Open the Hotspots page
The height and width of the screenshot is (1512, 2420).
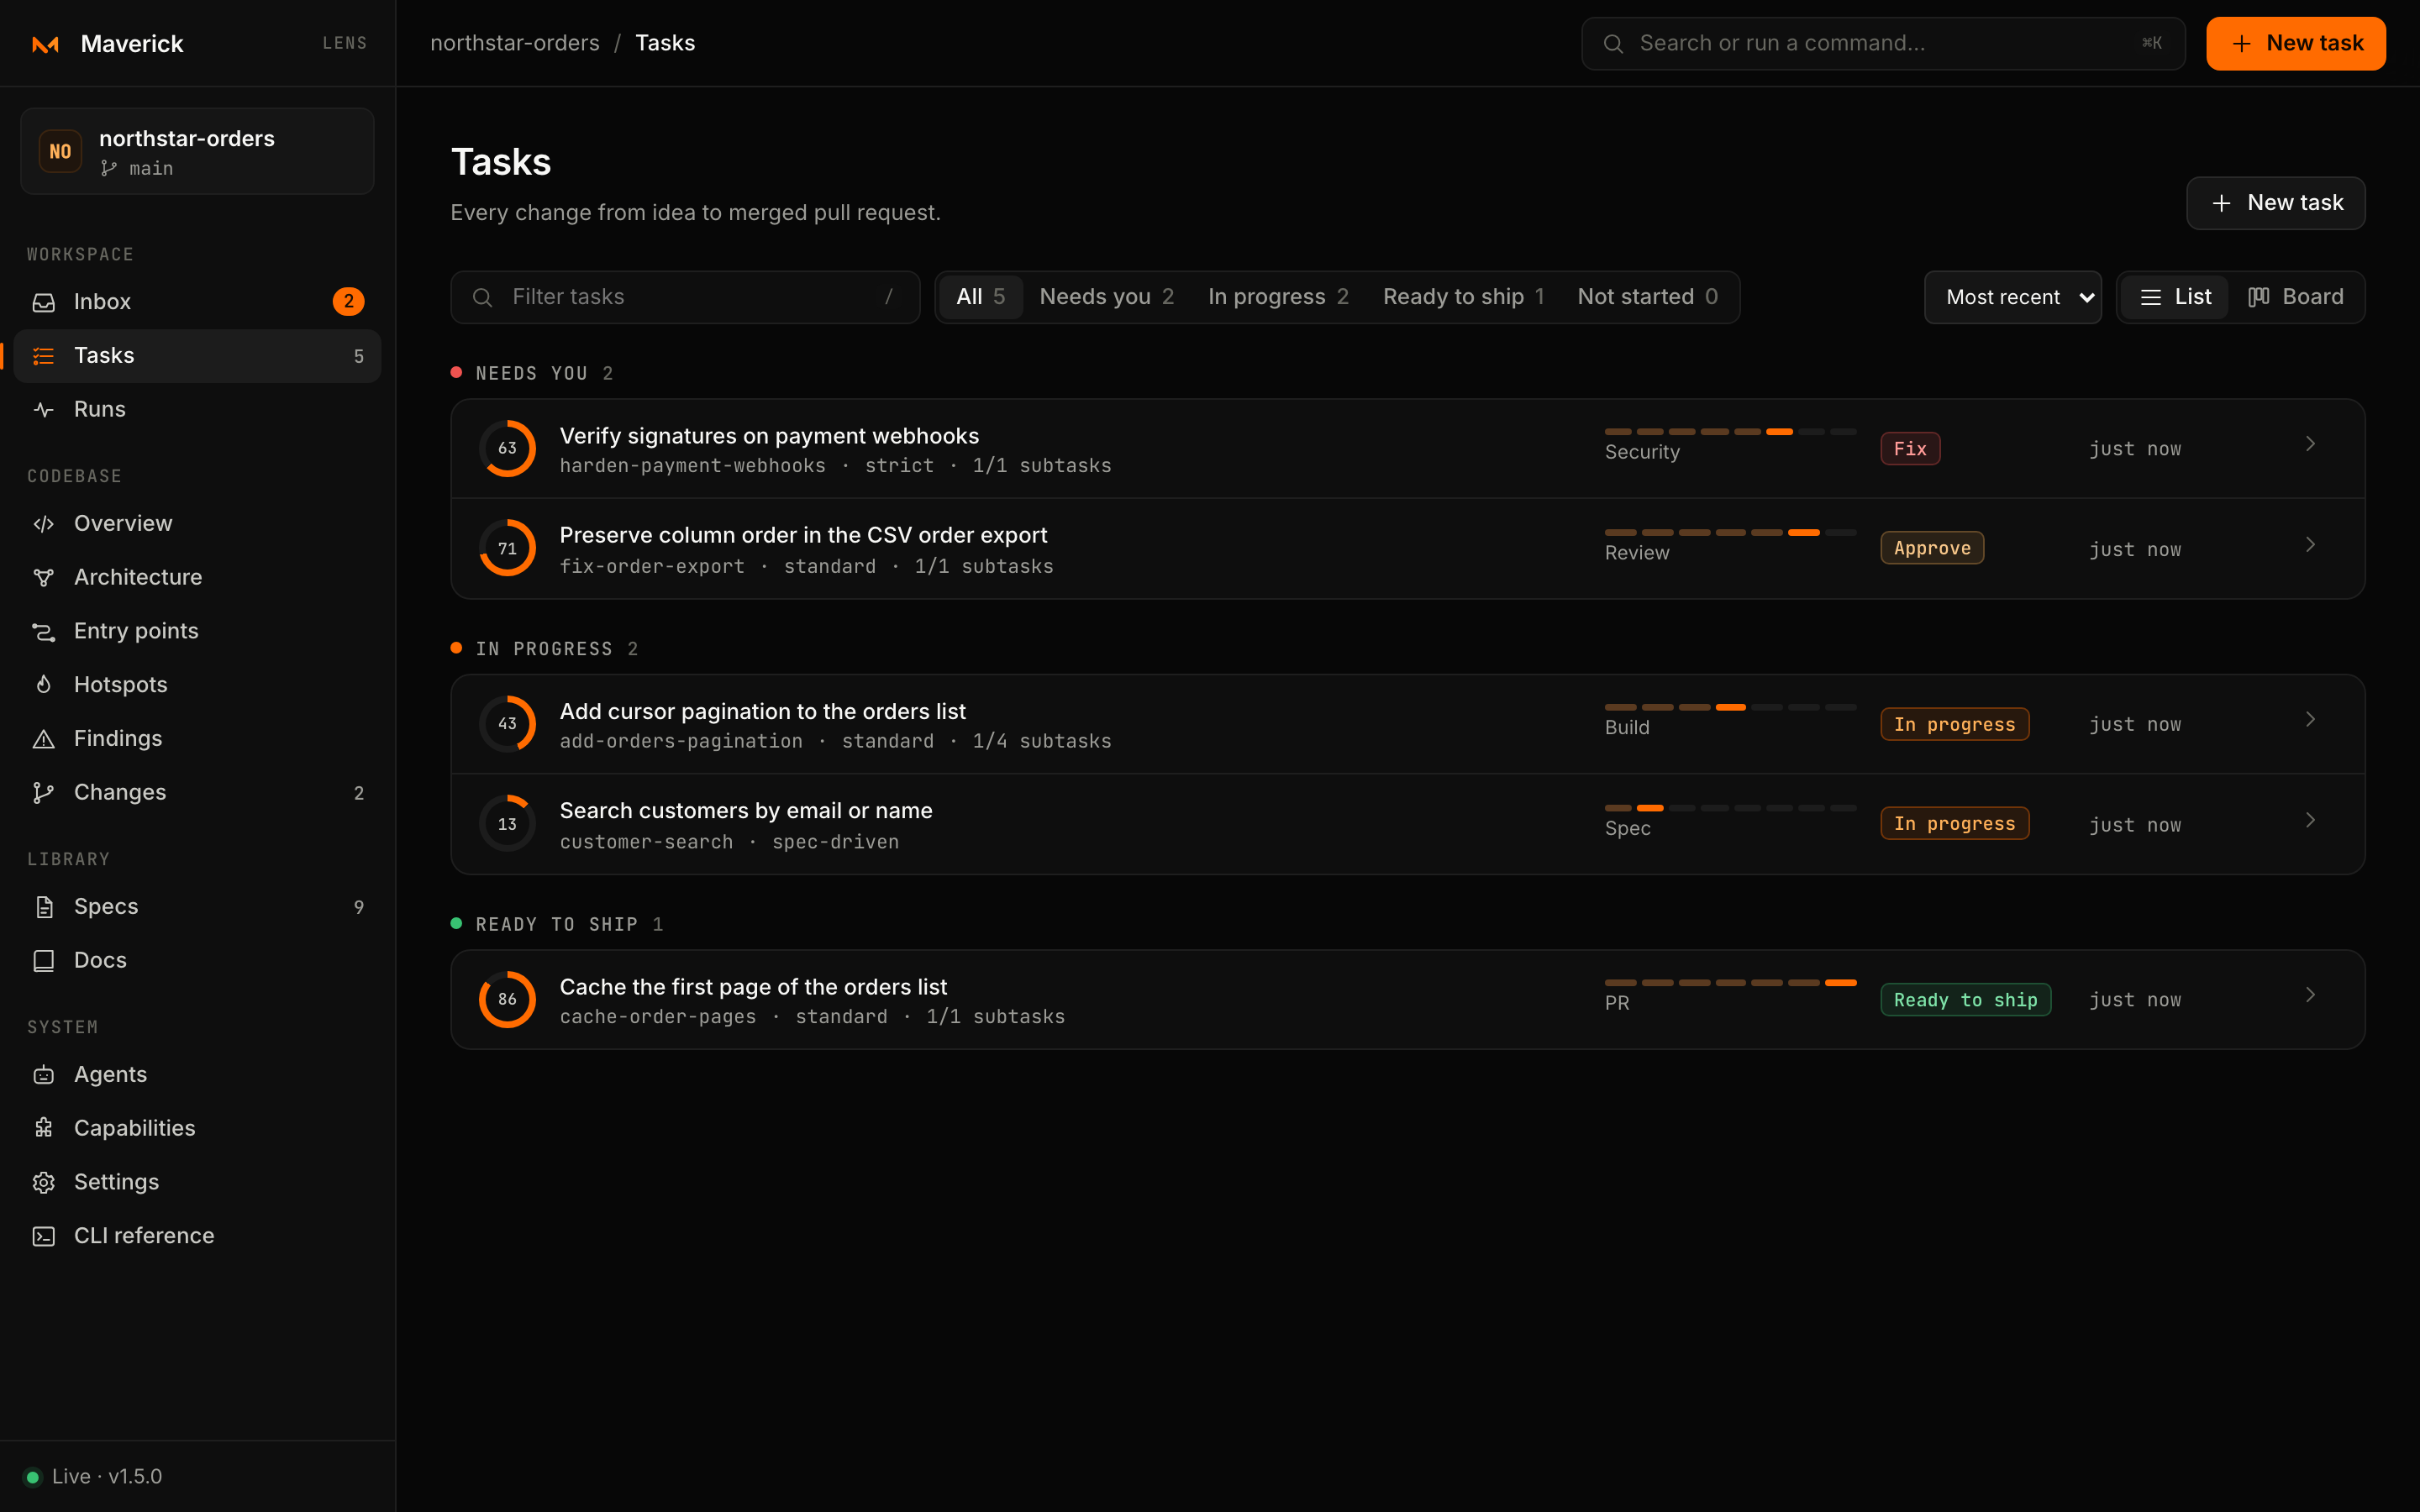[197, 685]
